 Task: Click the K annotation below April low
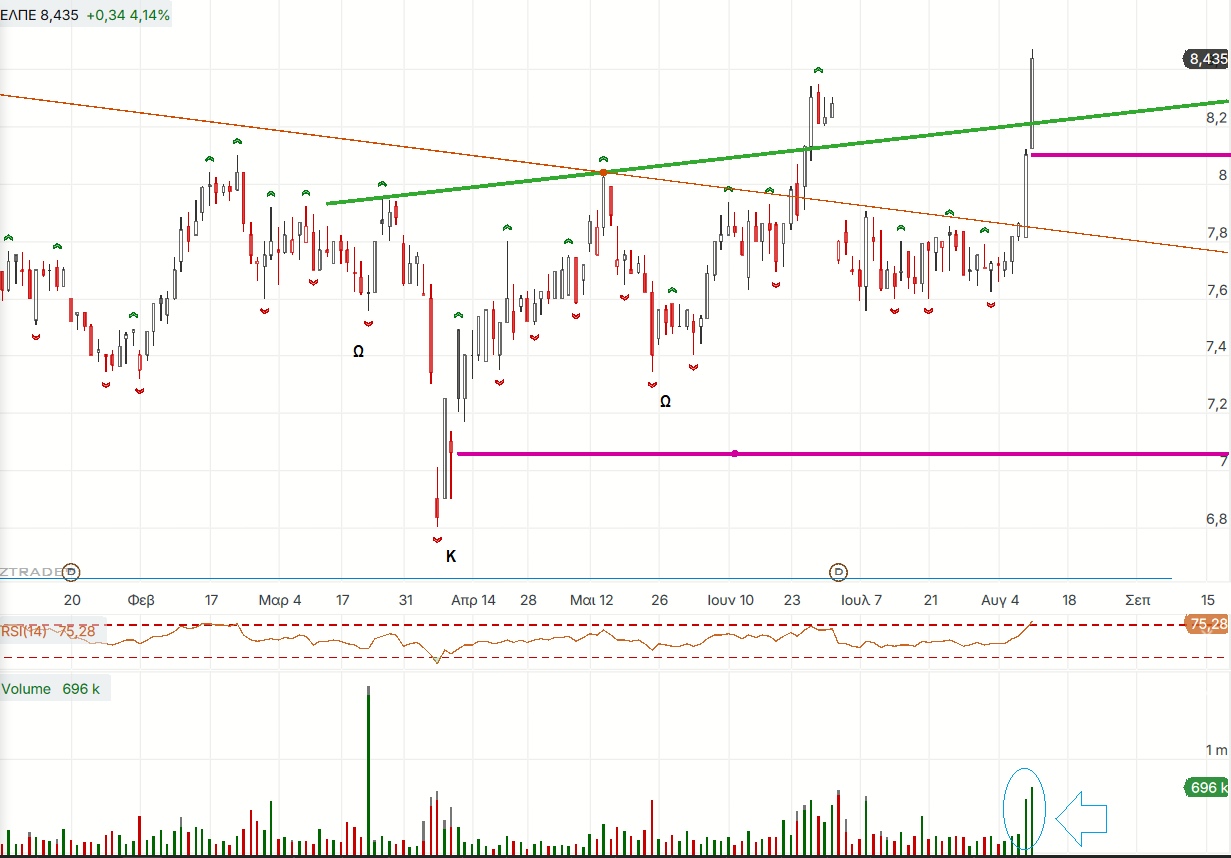450,557
